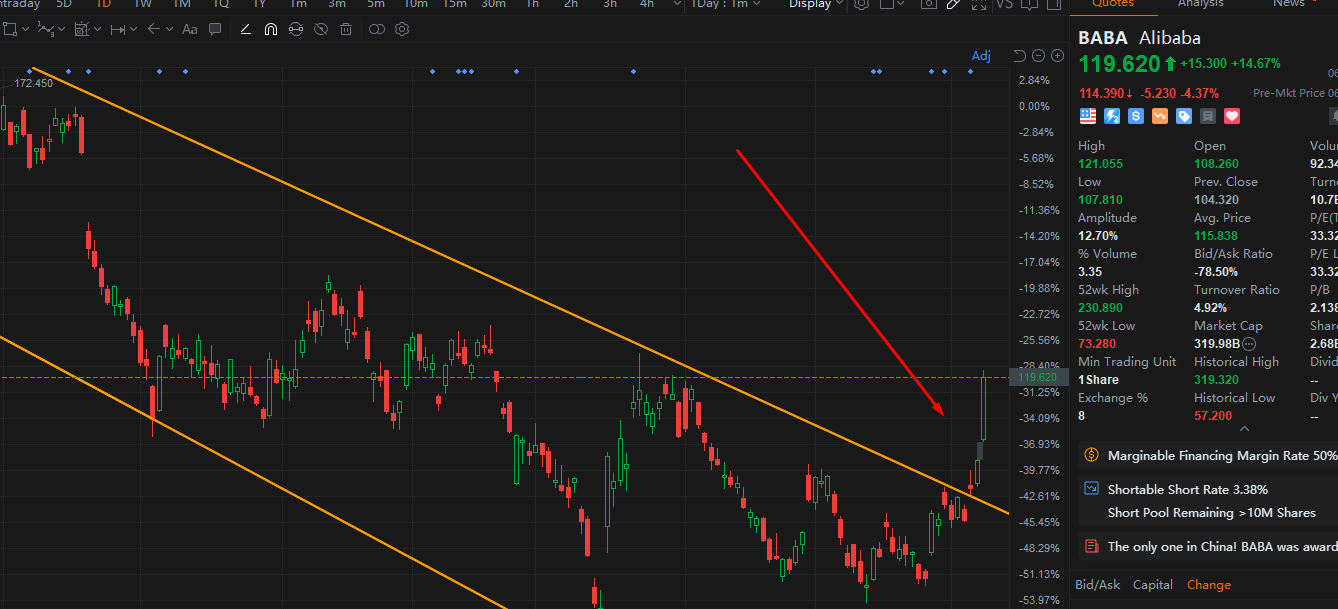Click the 172.450 high price label
1338x609 pixels.
click(34, 83)
